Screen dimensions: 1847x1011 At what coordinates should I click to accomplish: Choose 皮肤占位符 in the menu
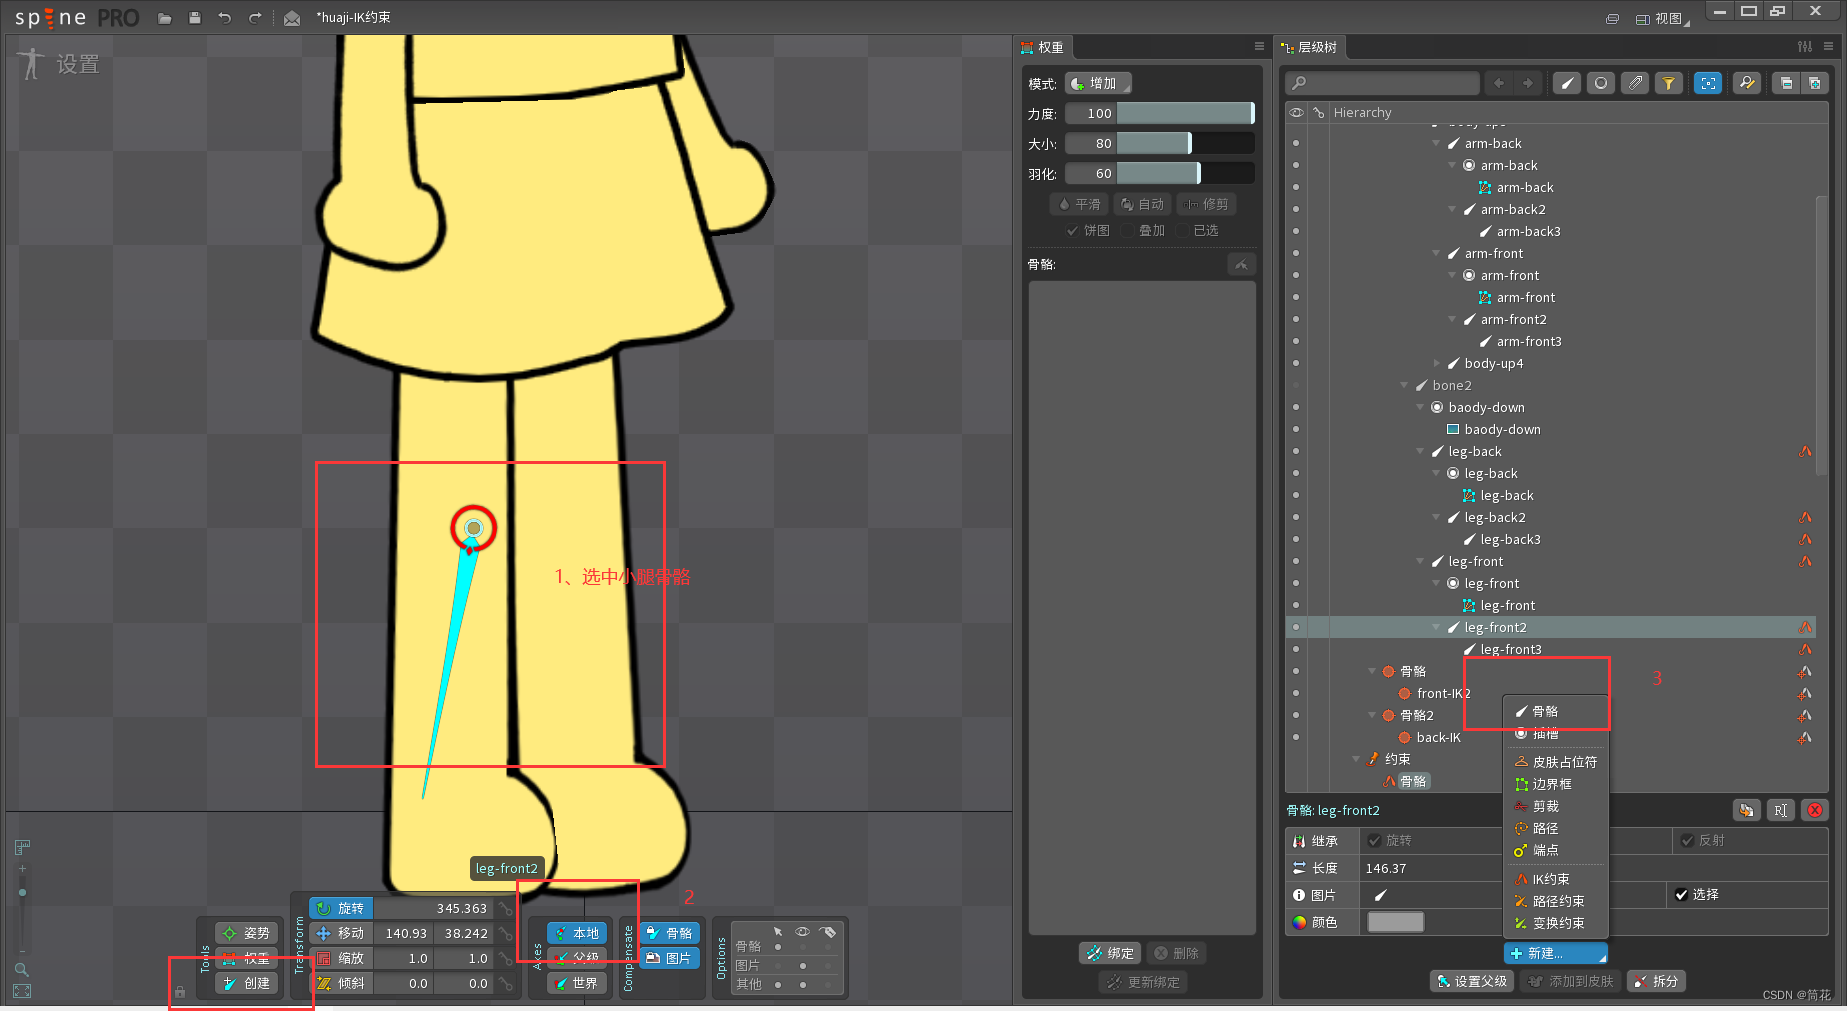tap(1555, 762)
